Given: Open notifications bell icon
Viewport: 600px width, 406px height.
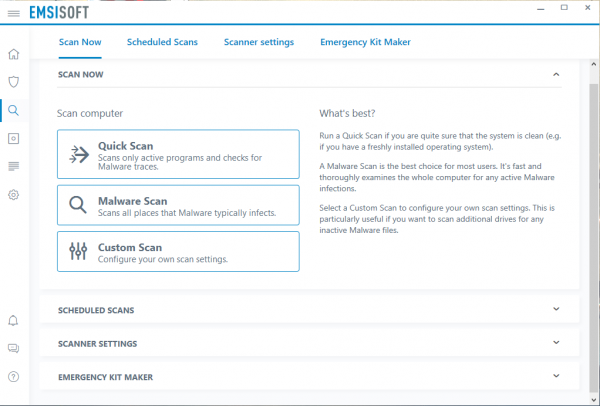Looking at the screenshot, I should click(x=13, y=320).
